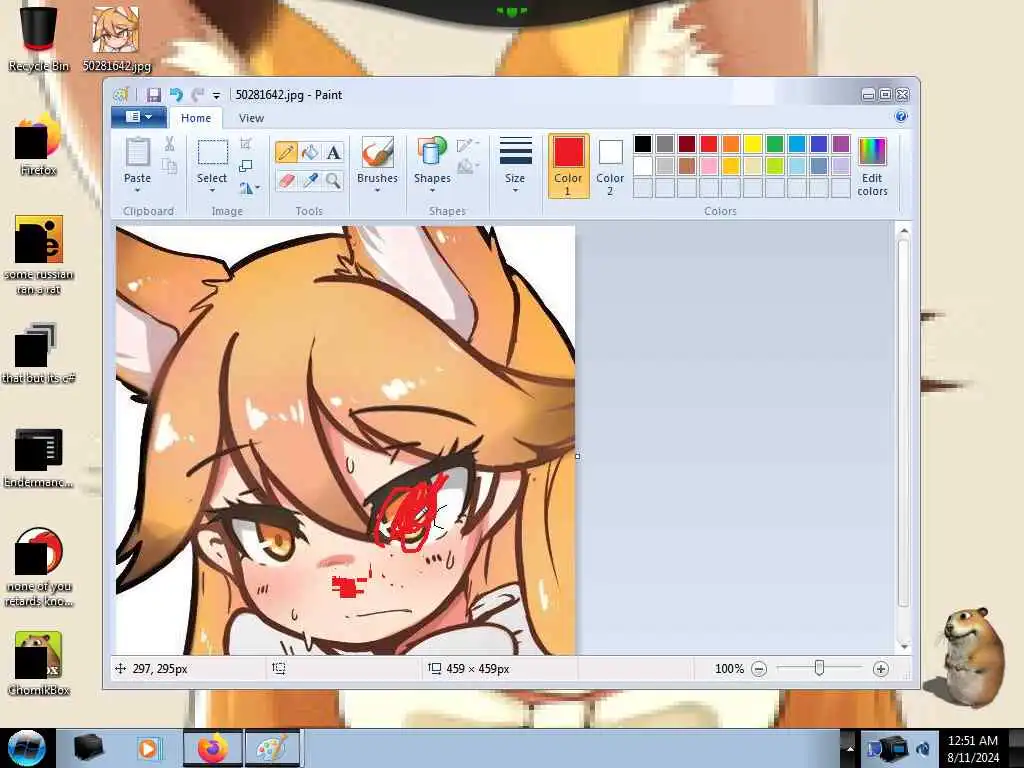The image size is (1024, 768).
Task: Select the Text tool
Action: click(x=334, y=152)
